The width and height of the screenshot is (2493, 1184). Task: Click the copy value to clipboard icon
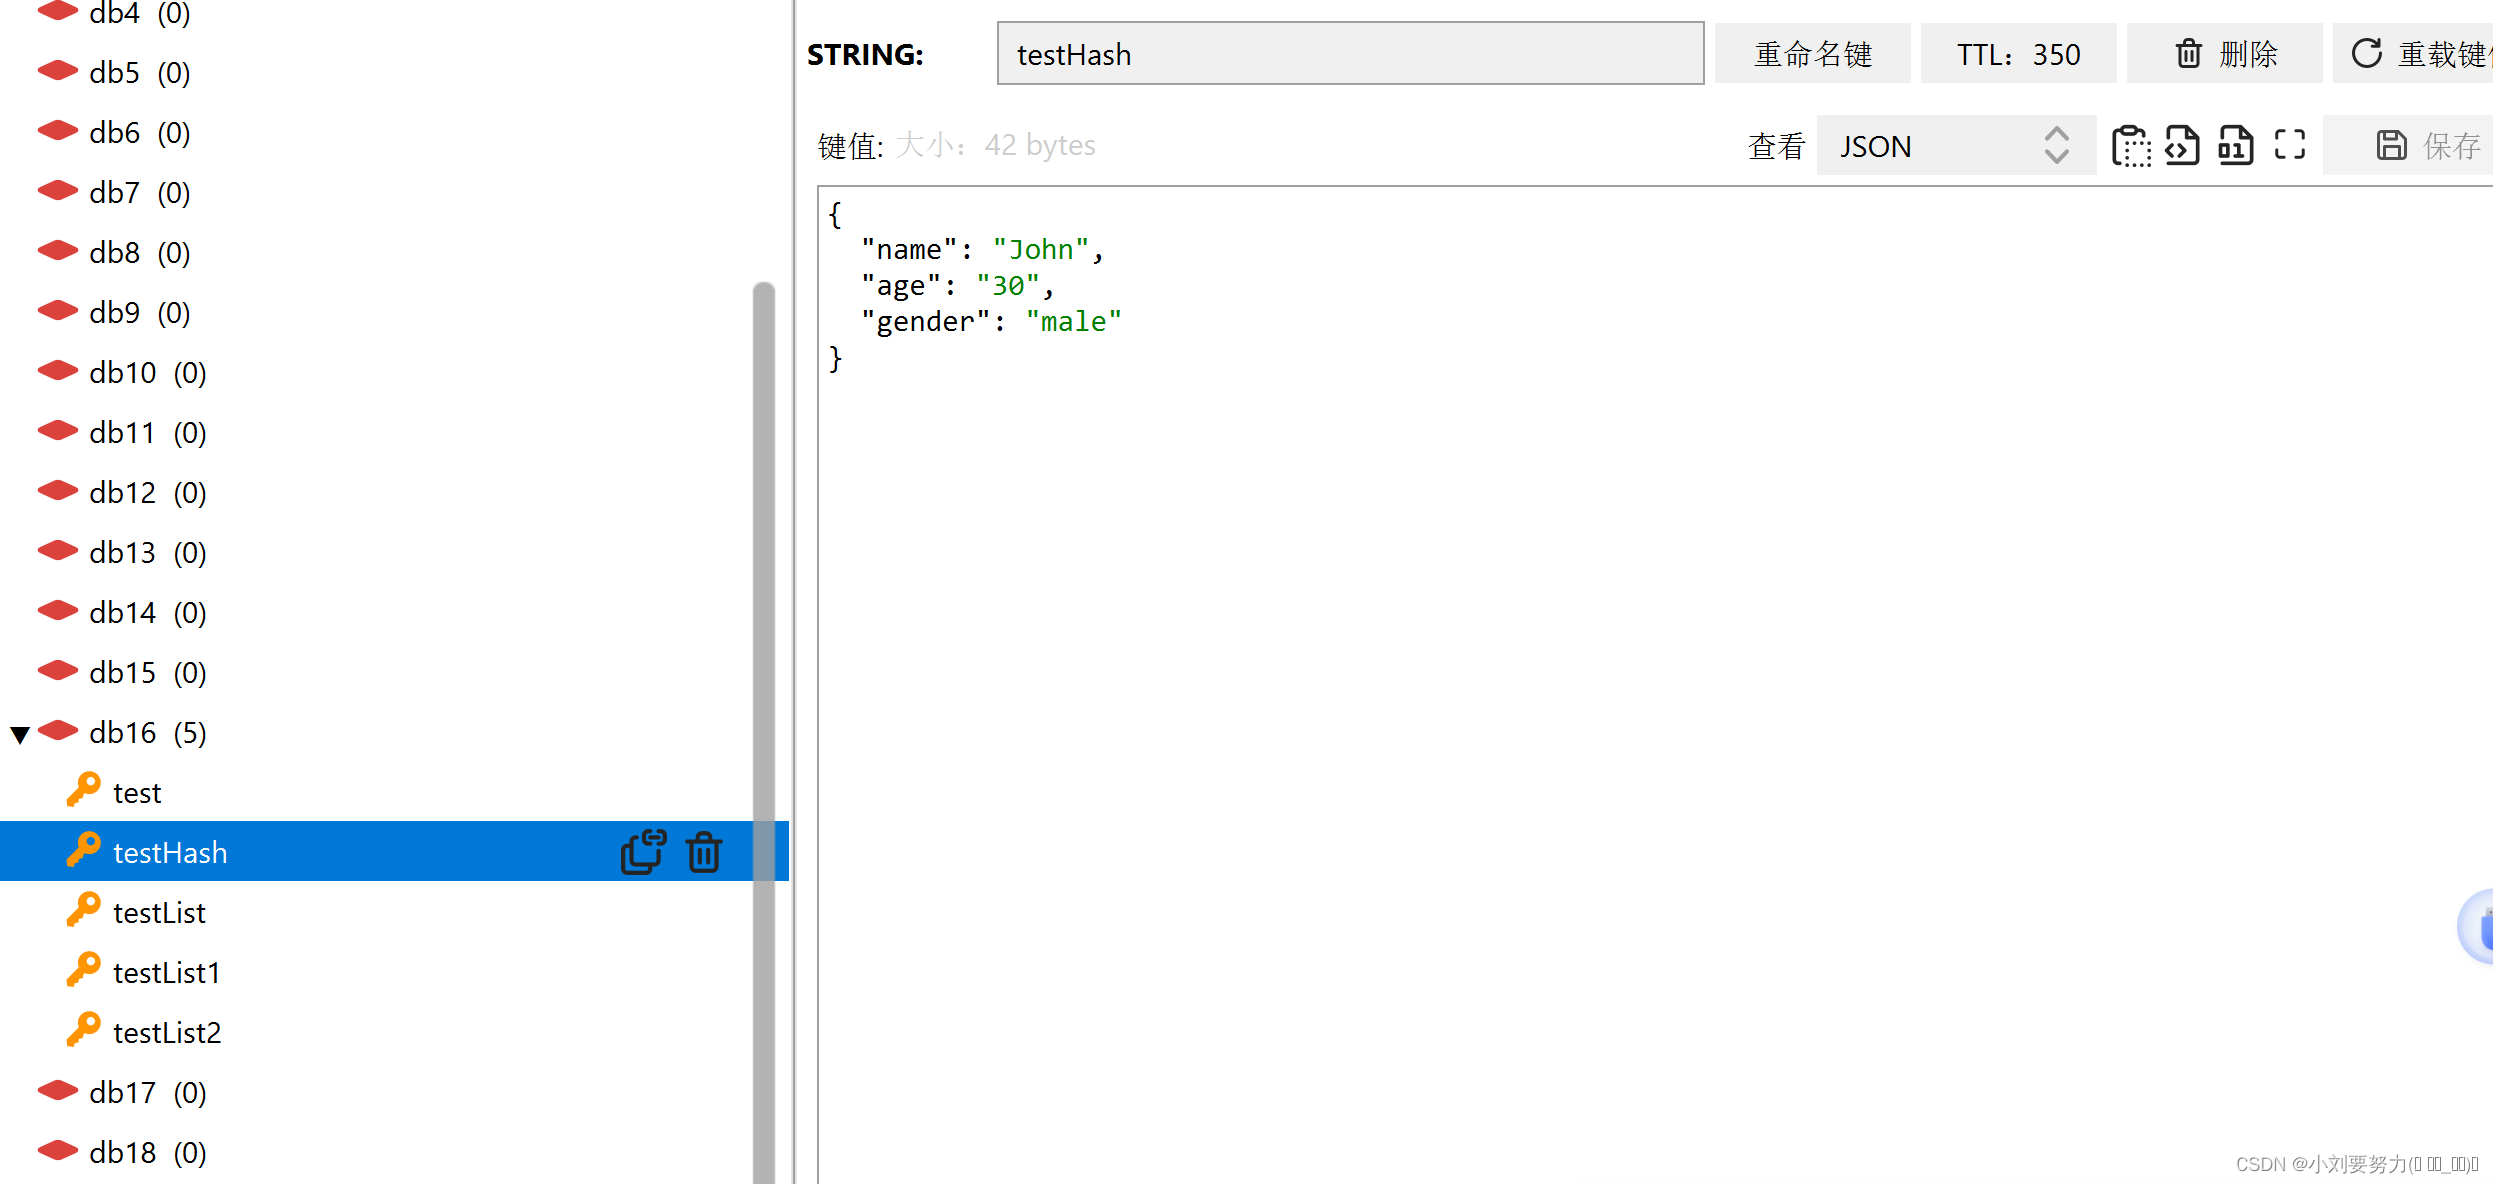click(2130, 146)
